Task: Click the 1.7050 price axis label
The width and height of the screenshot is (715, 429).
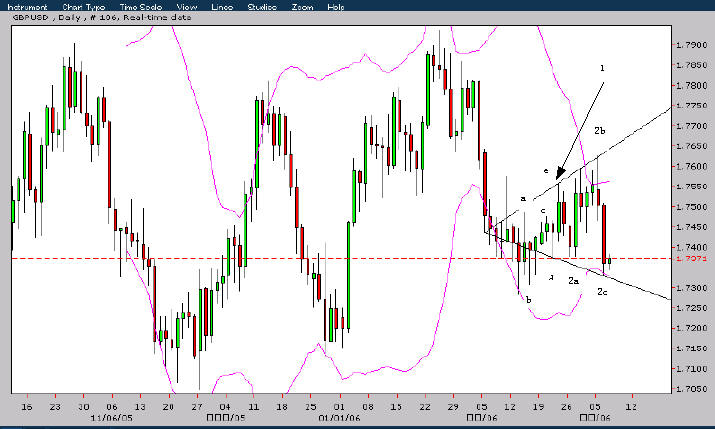Action: point(692,389)
